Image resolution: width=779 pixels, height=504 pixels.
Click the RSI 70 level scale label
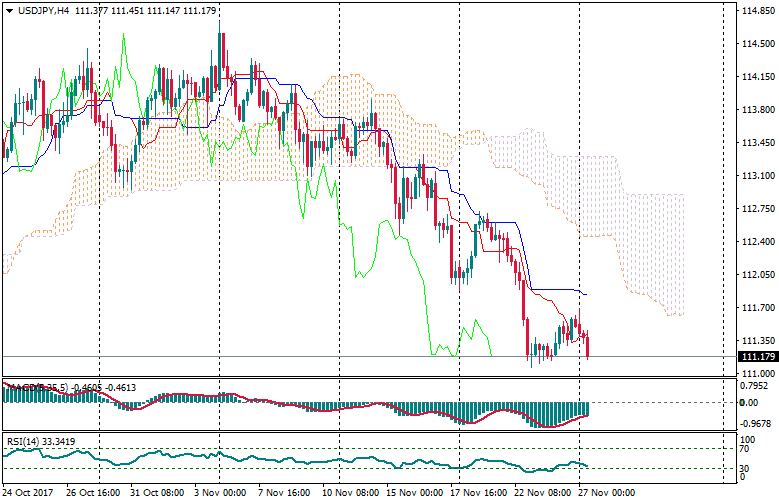[x=746, y=448]
